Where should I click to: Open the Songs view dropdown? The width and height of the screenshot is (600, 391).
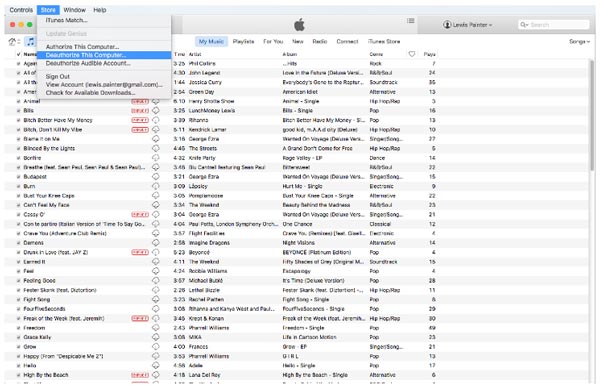(x=579, y=41)
